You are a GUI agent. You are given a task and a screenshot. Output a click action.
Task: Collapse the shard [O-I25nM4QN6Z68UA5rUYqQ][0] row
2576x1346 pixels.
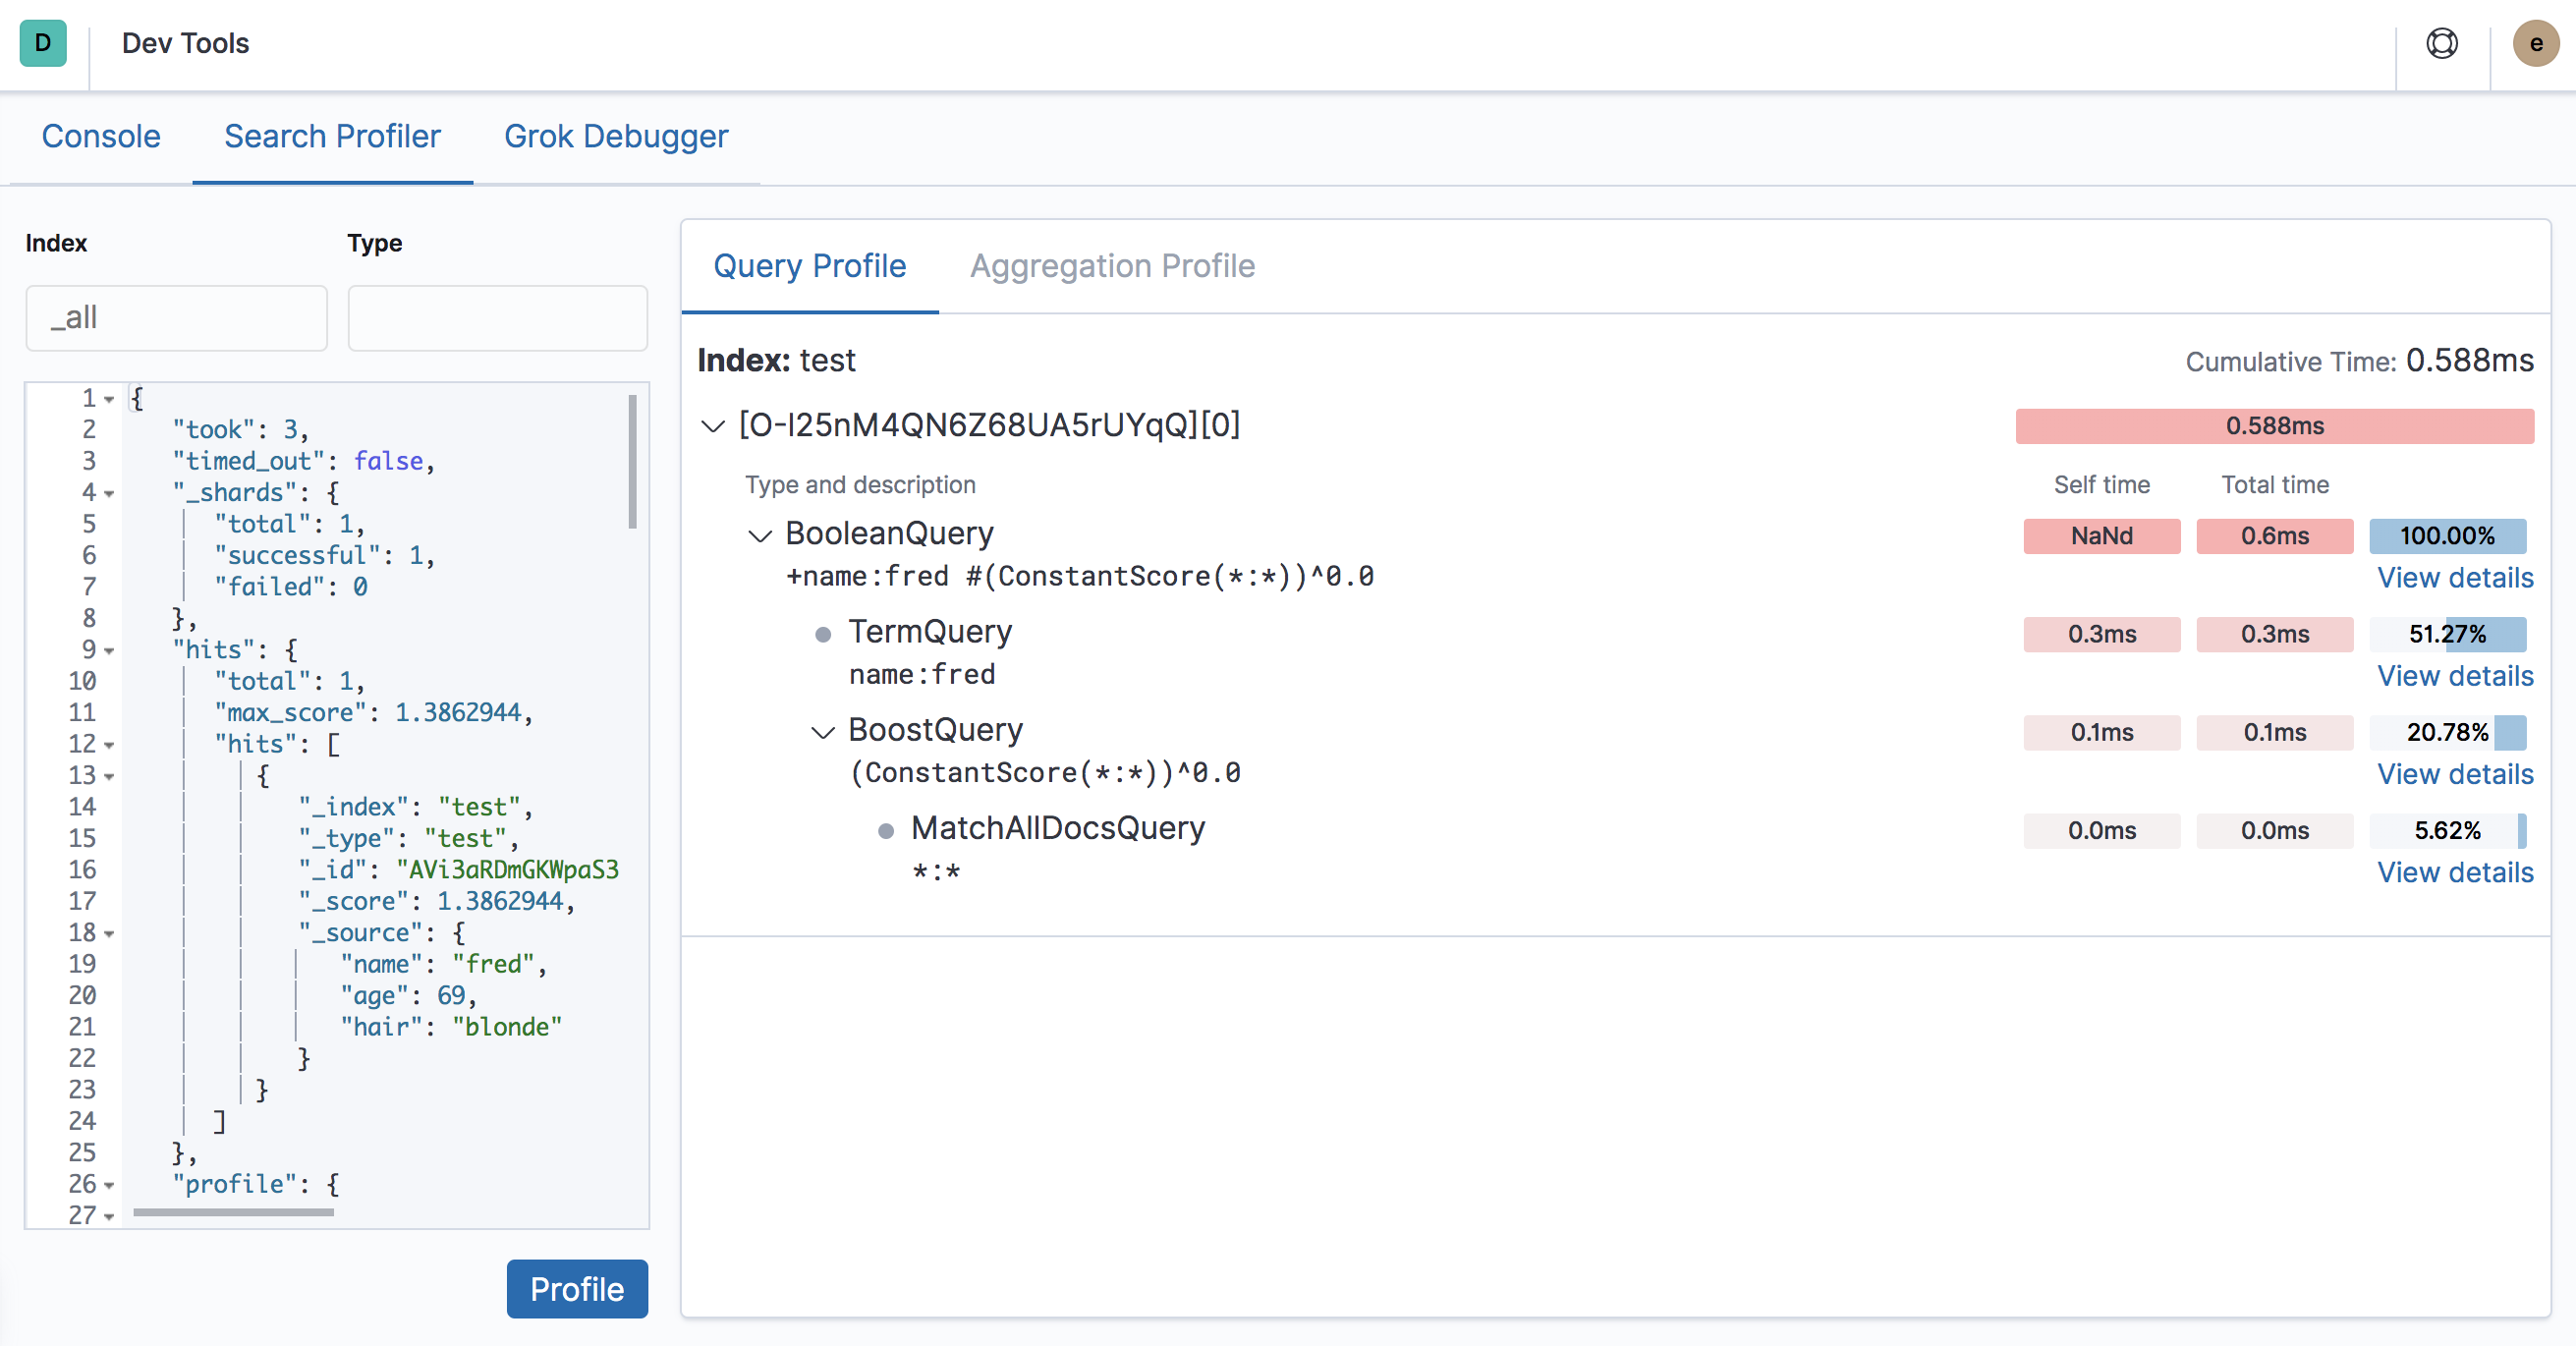[x=713, y=426]
